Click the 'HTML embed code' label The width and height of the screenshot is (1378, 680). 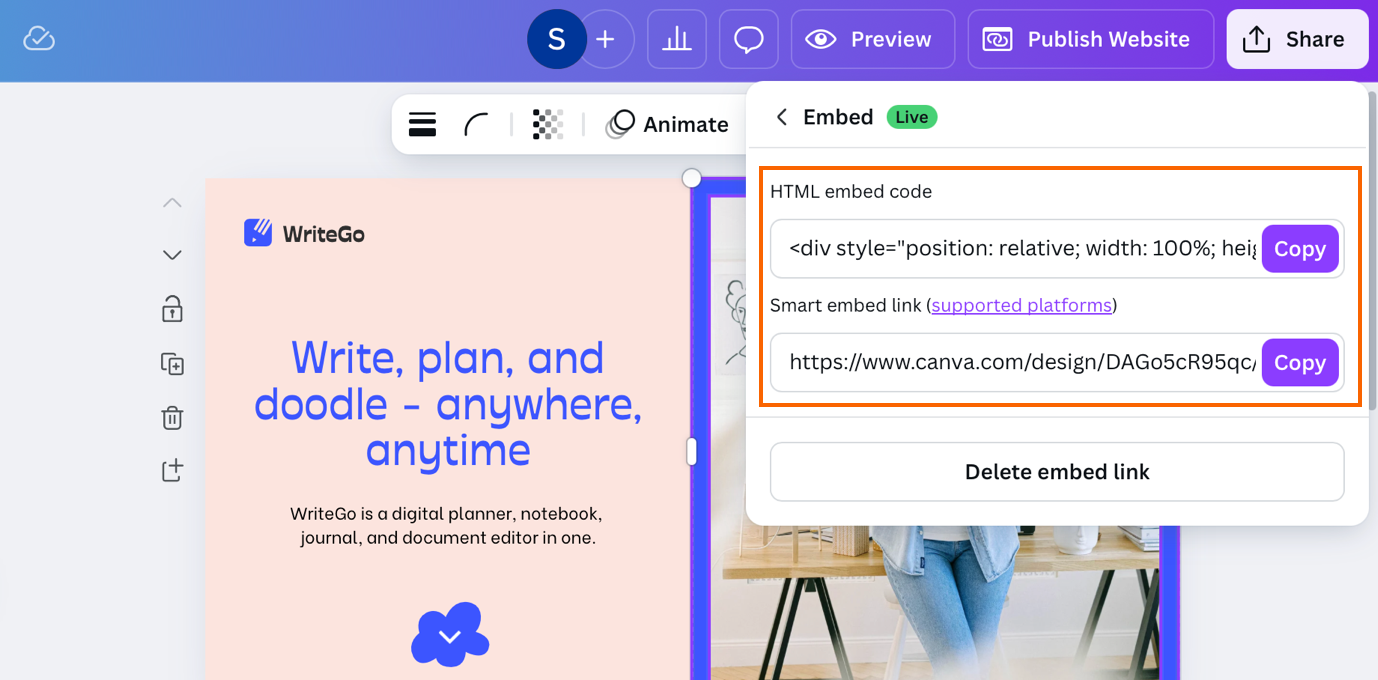coord(851,191)
